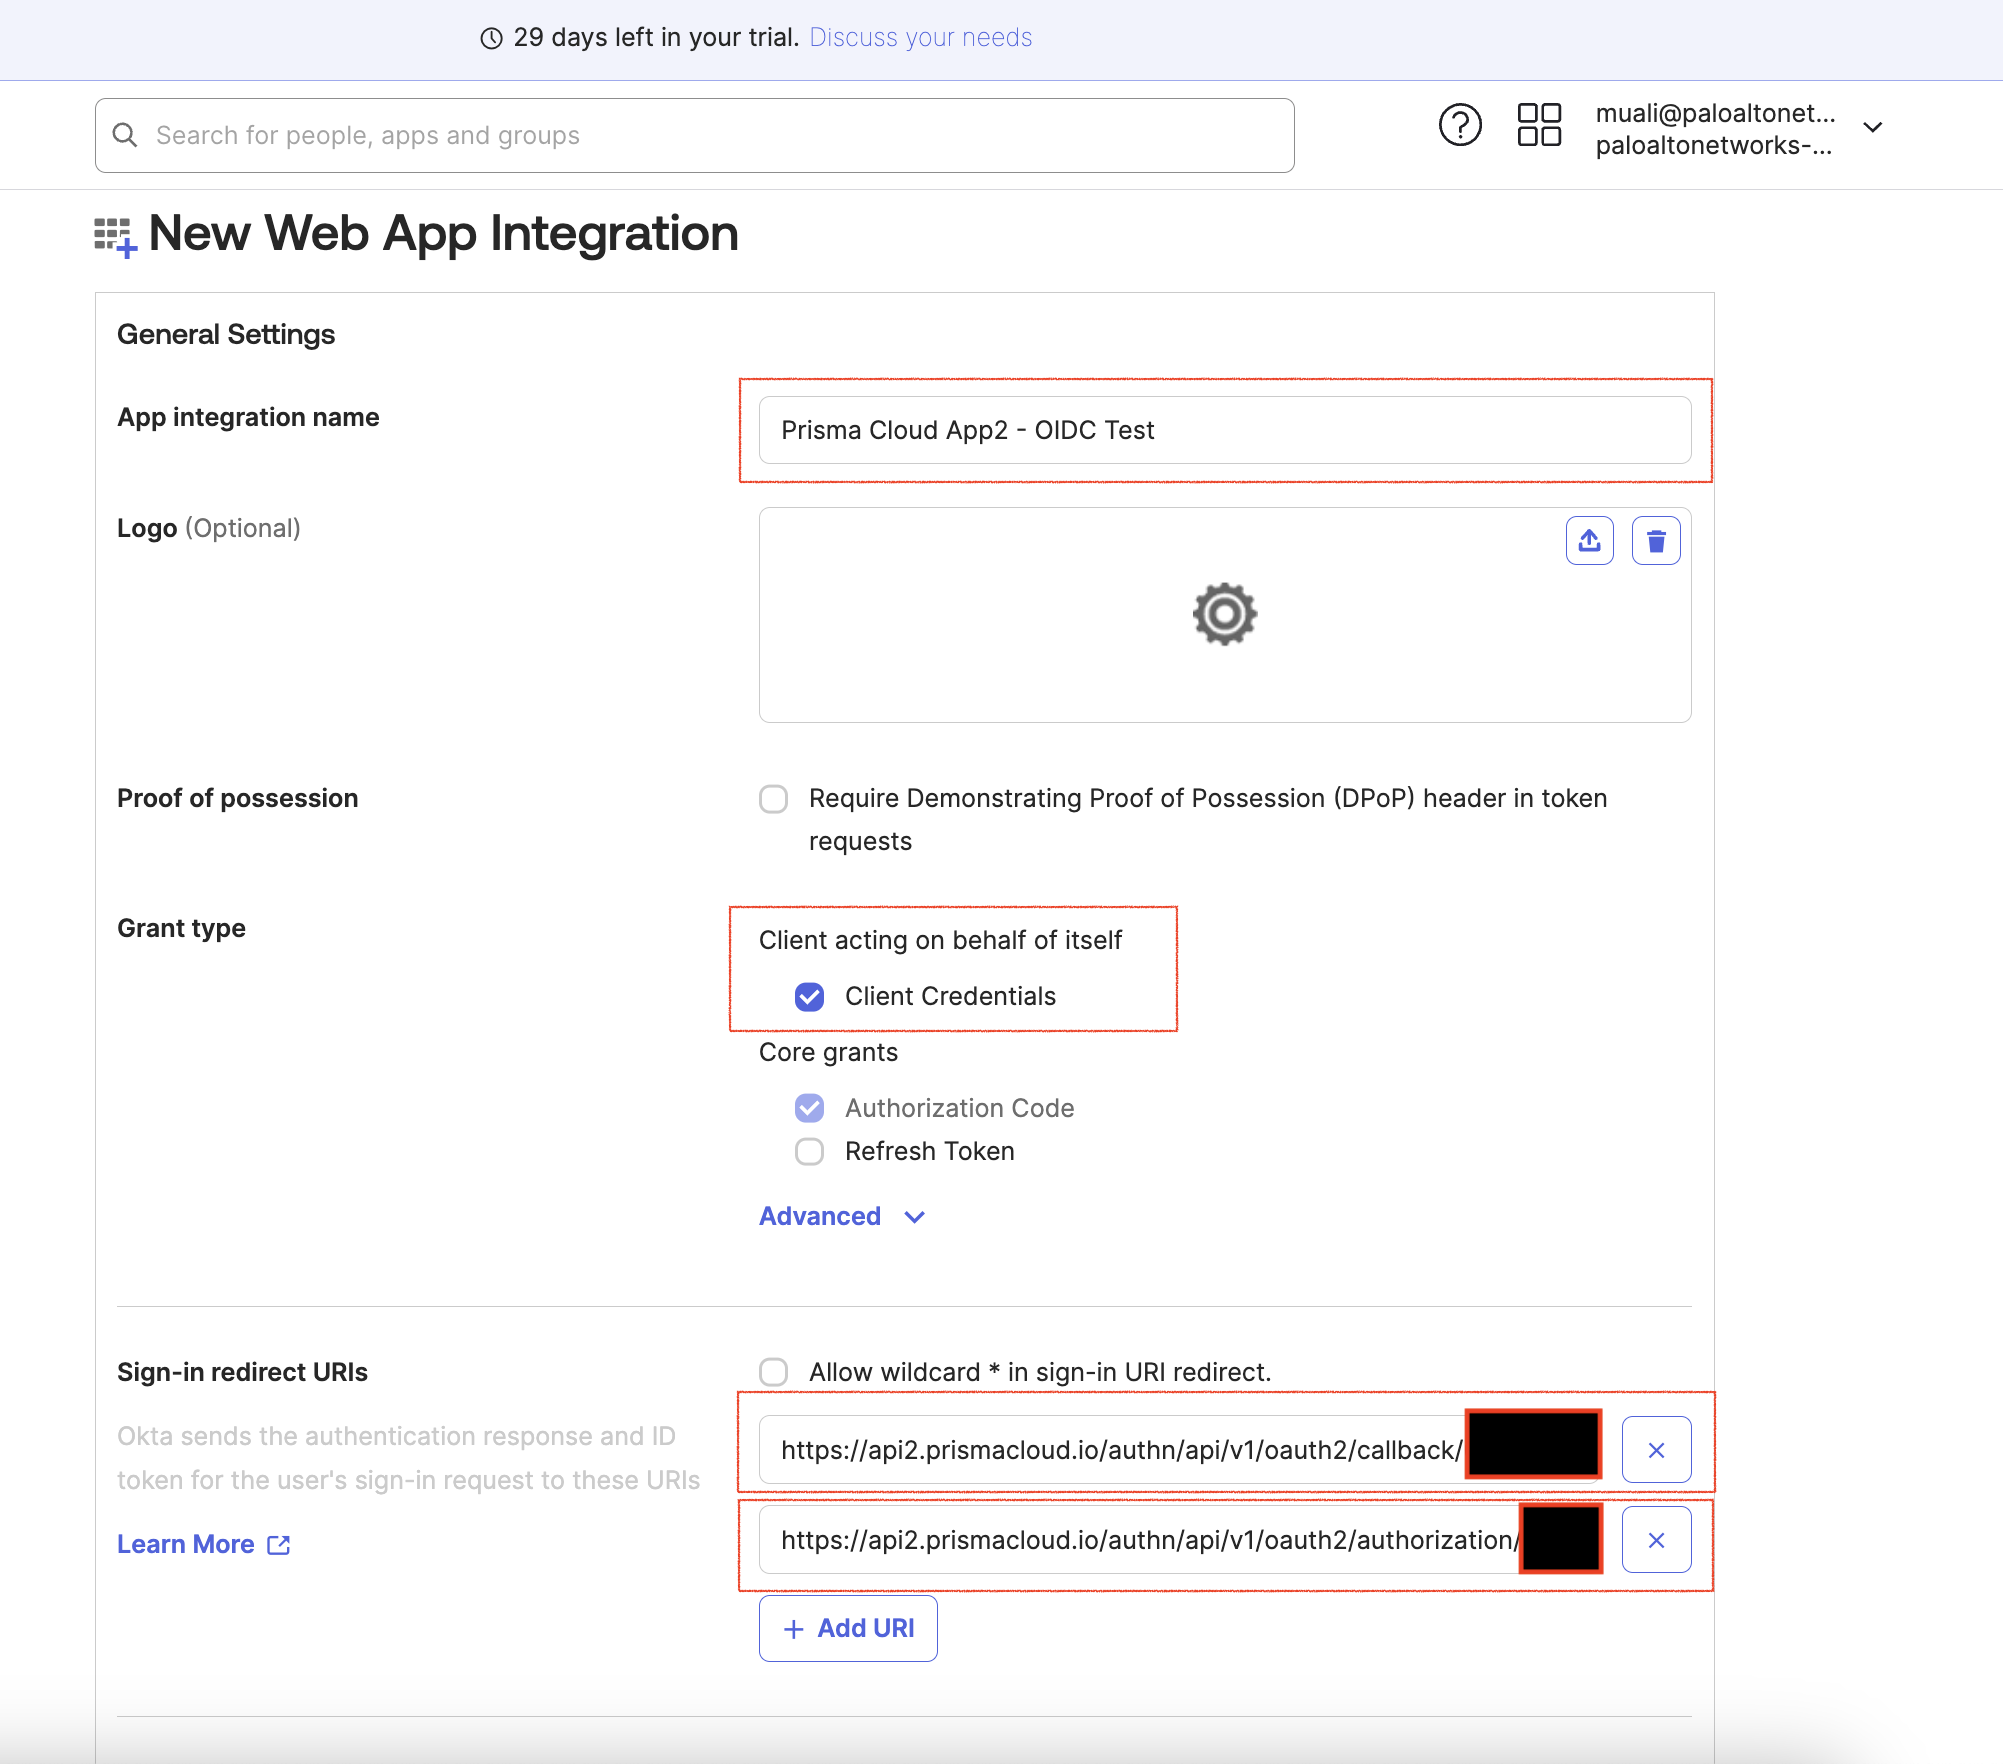The image size is (2003, 1764).
Task: Enable Require DPoP header checkbox
Action: (x=773, y=799)
